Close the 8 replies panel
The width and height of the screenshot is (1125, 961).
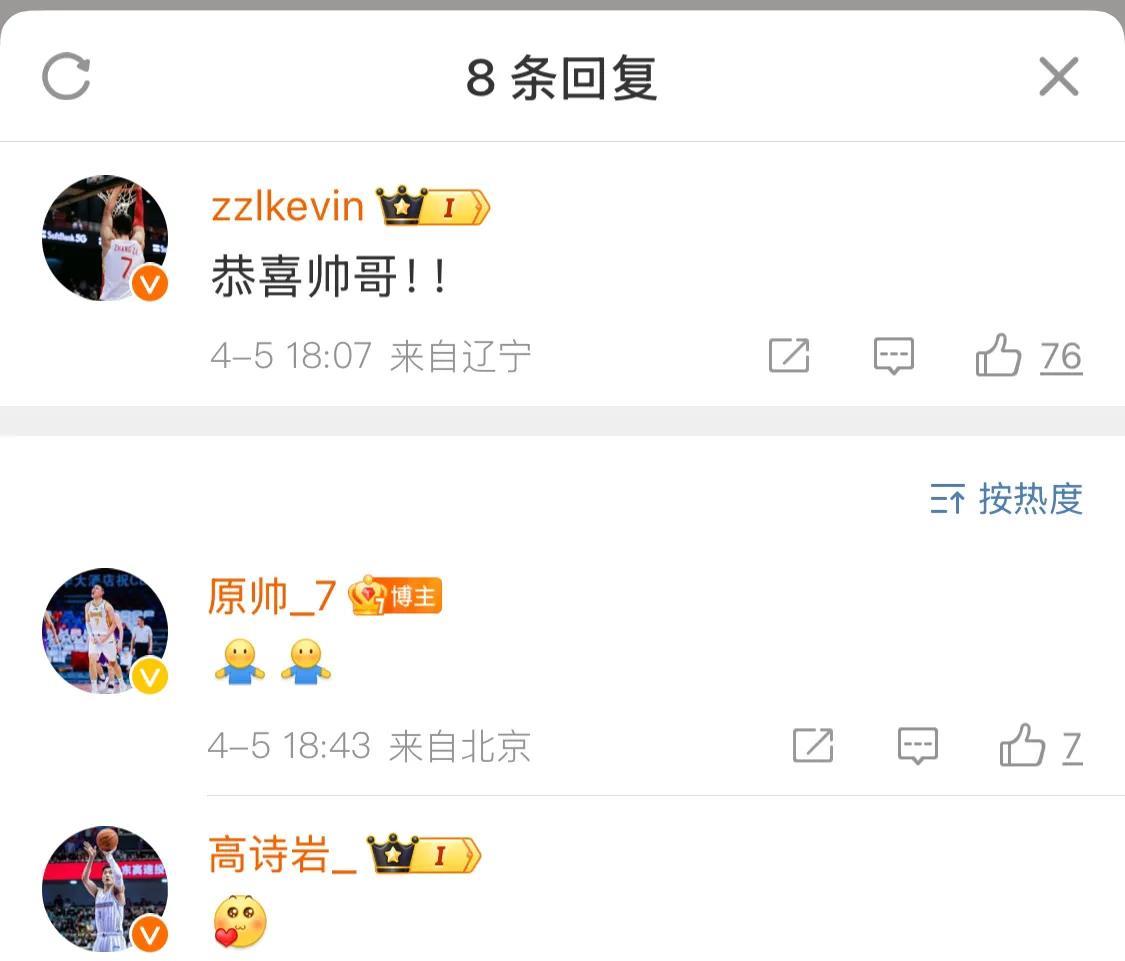[1058, 76]
